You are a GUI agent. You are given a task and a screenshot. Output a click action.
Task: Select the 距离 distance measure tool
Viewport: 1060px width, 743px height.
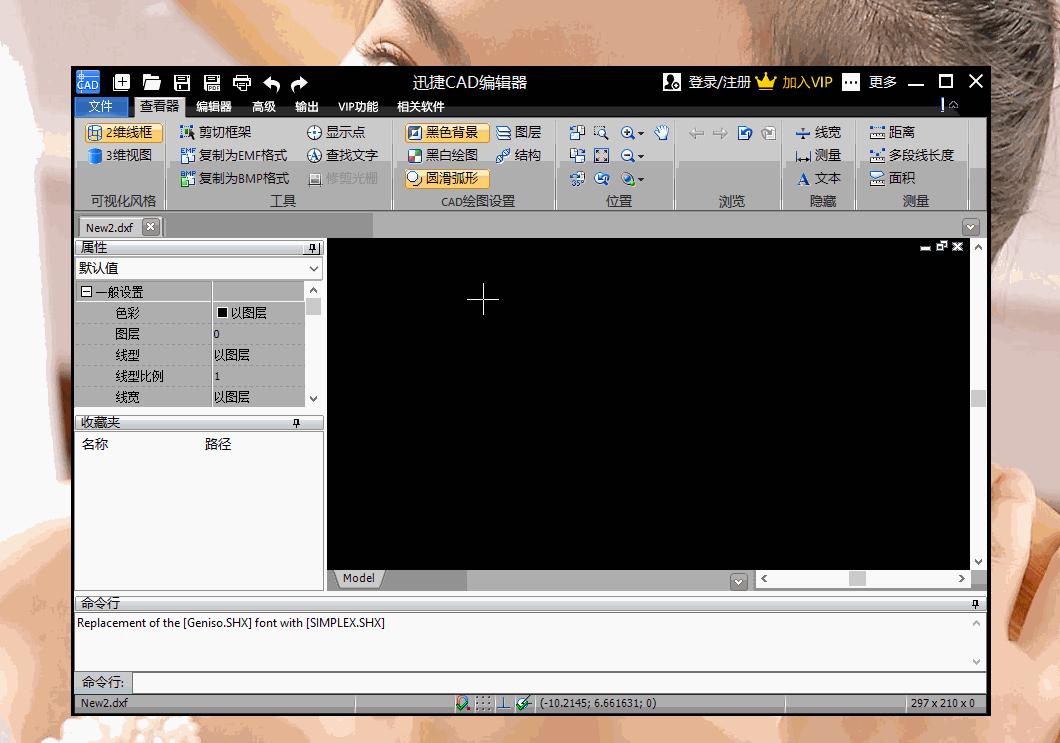pos(892,132)
